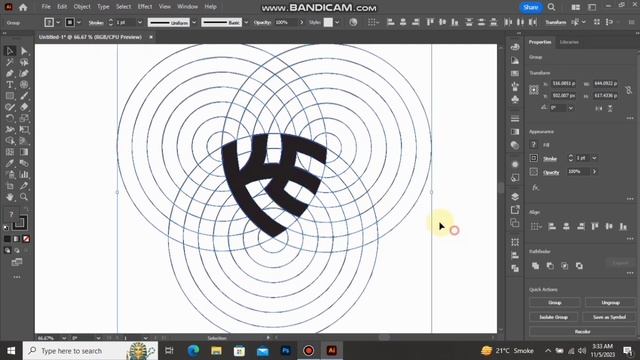Open the Window menu

(x=187, y=7)
